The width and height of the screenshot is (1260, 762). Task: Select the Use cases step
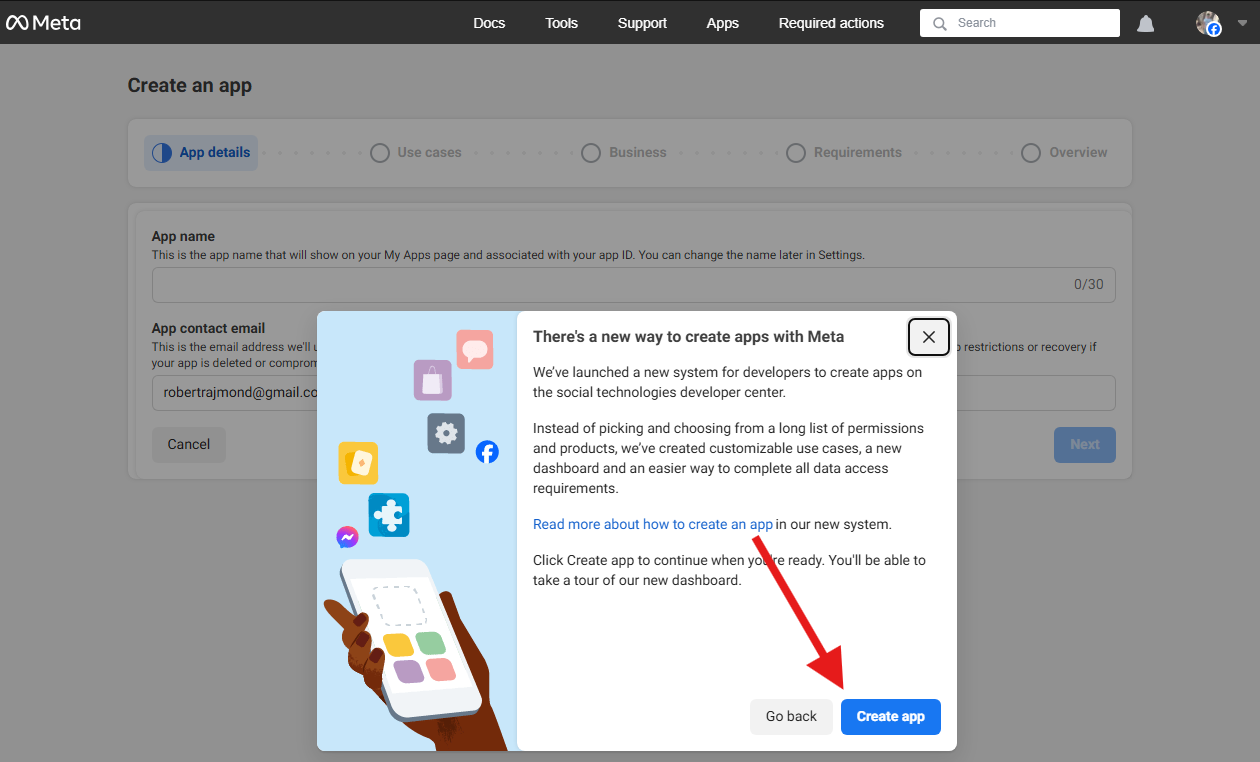pos(416,153)
